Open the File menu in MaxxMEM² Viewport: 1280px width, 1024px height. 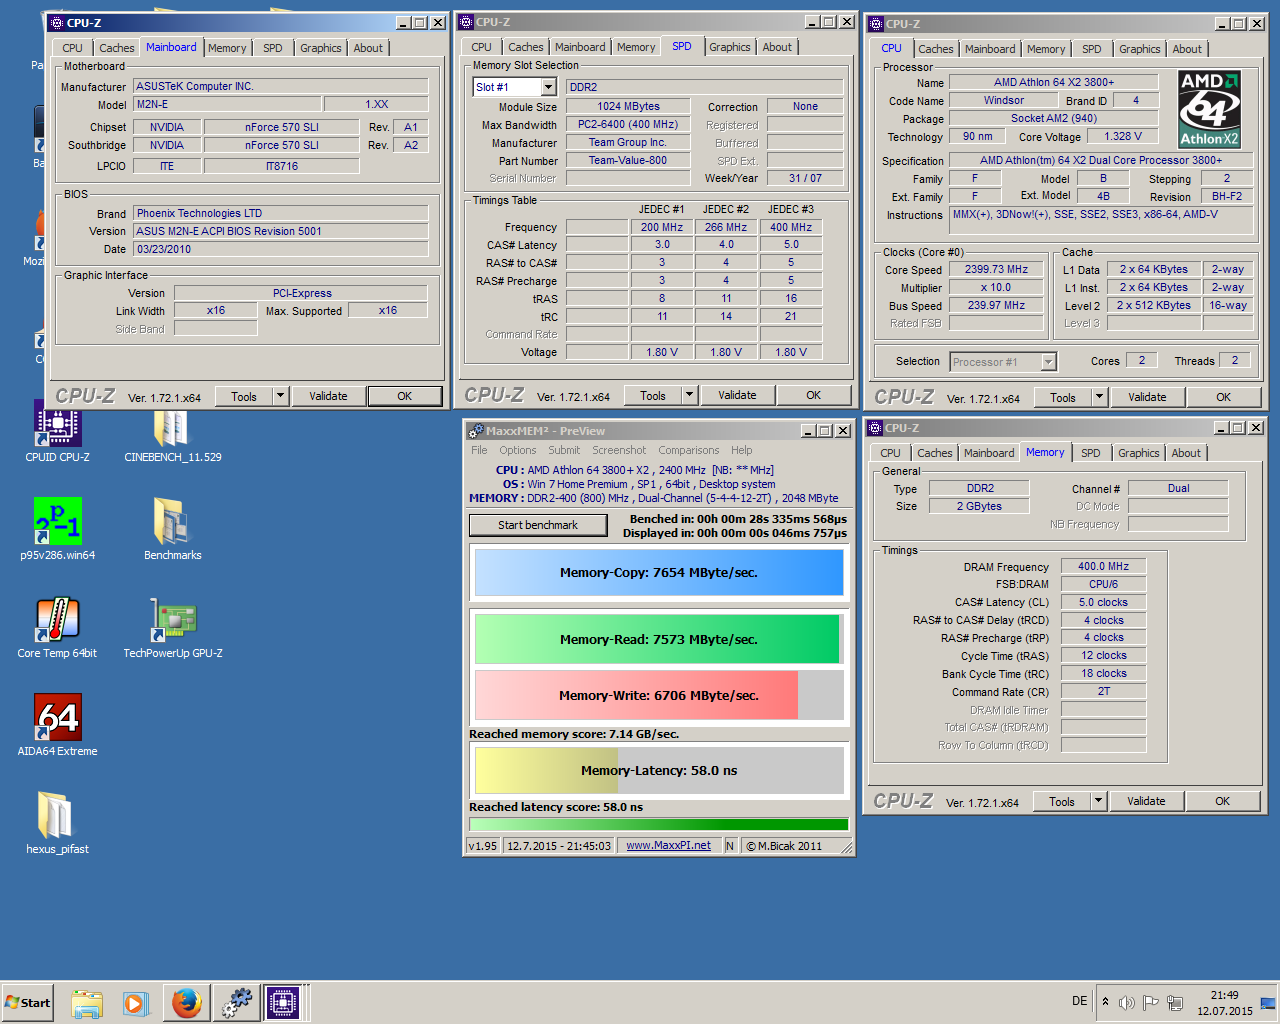pos(479,450)
